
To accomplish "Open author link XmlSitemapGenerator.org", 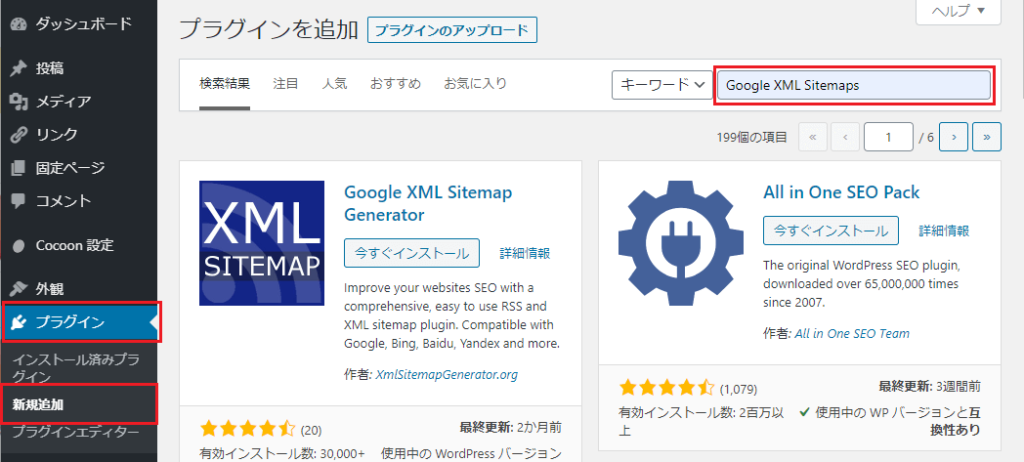I will point(447,375).
